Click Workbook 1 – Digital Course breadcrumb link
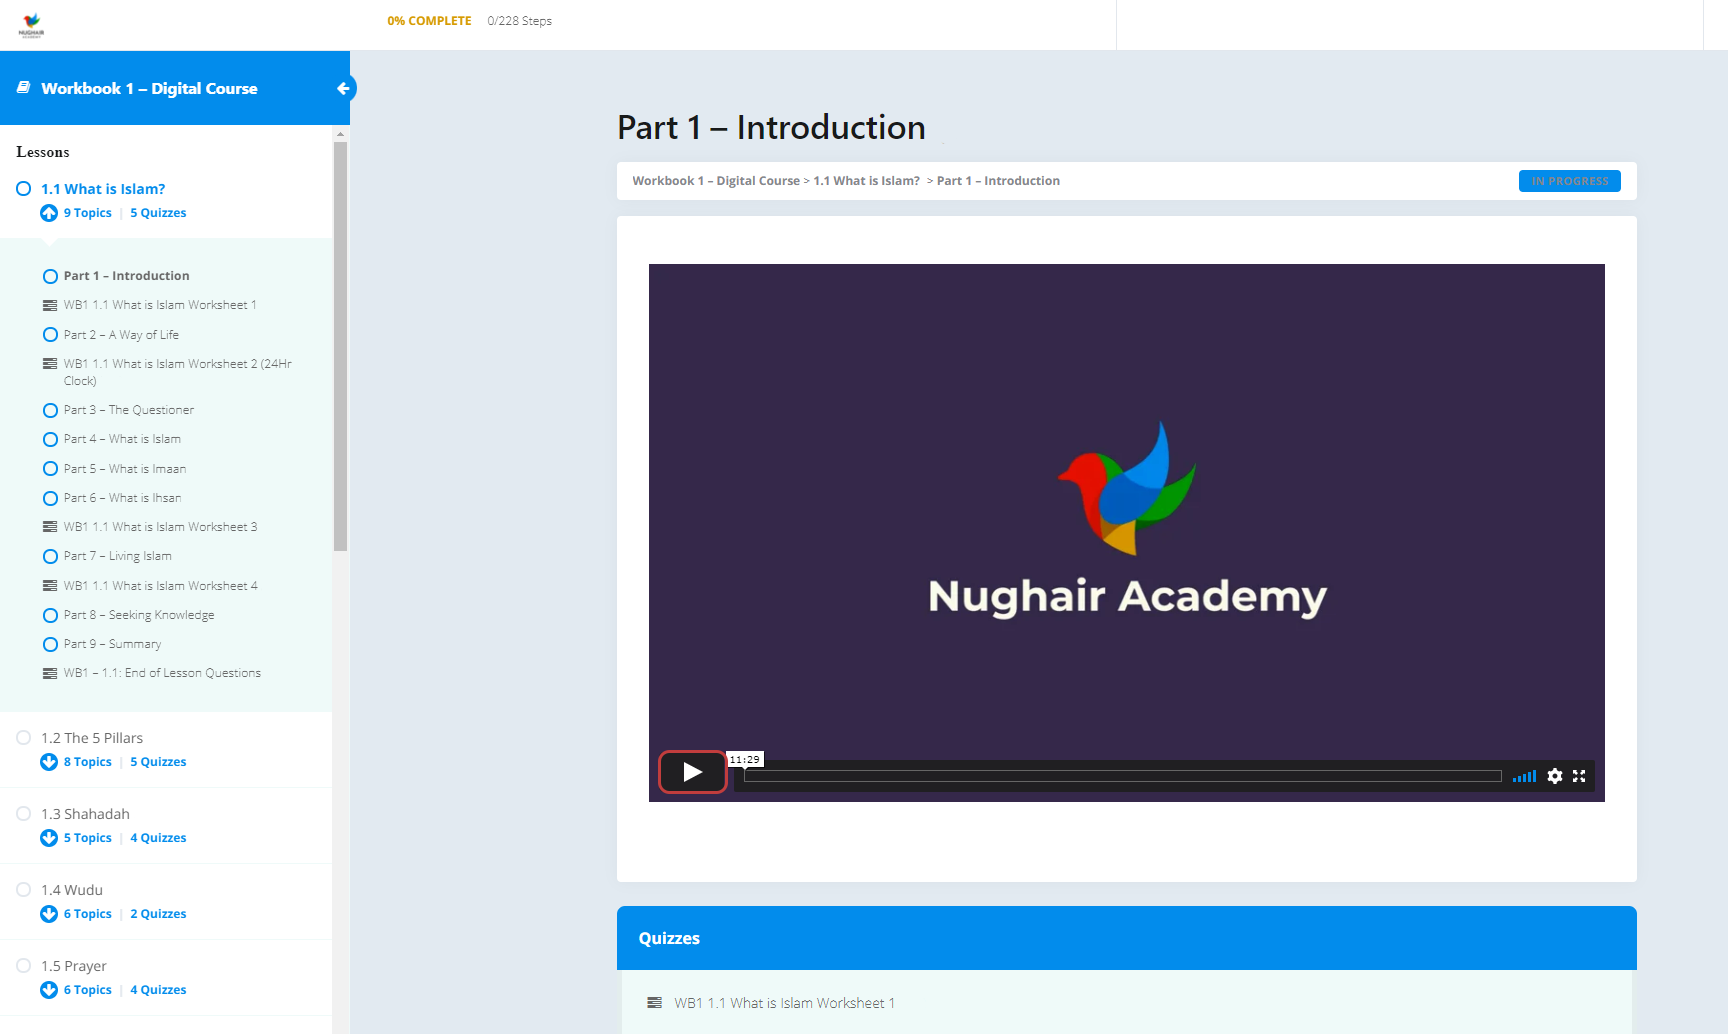 [715, 181]
